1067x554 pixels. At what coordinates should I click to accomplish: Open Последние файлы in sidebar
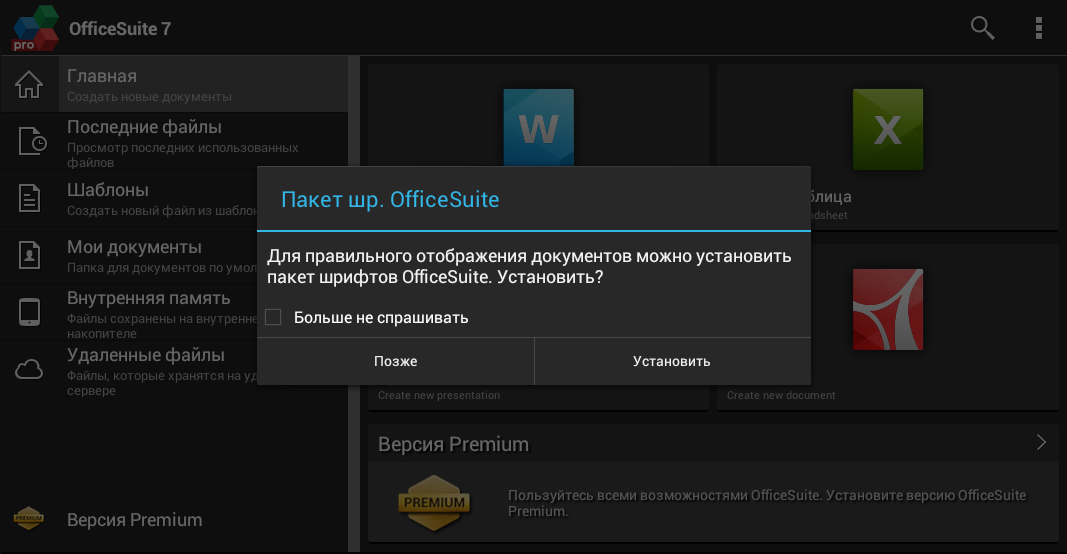pyautogui.click(x=144, y=128)
